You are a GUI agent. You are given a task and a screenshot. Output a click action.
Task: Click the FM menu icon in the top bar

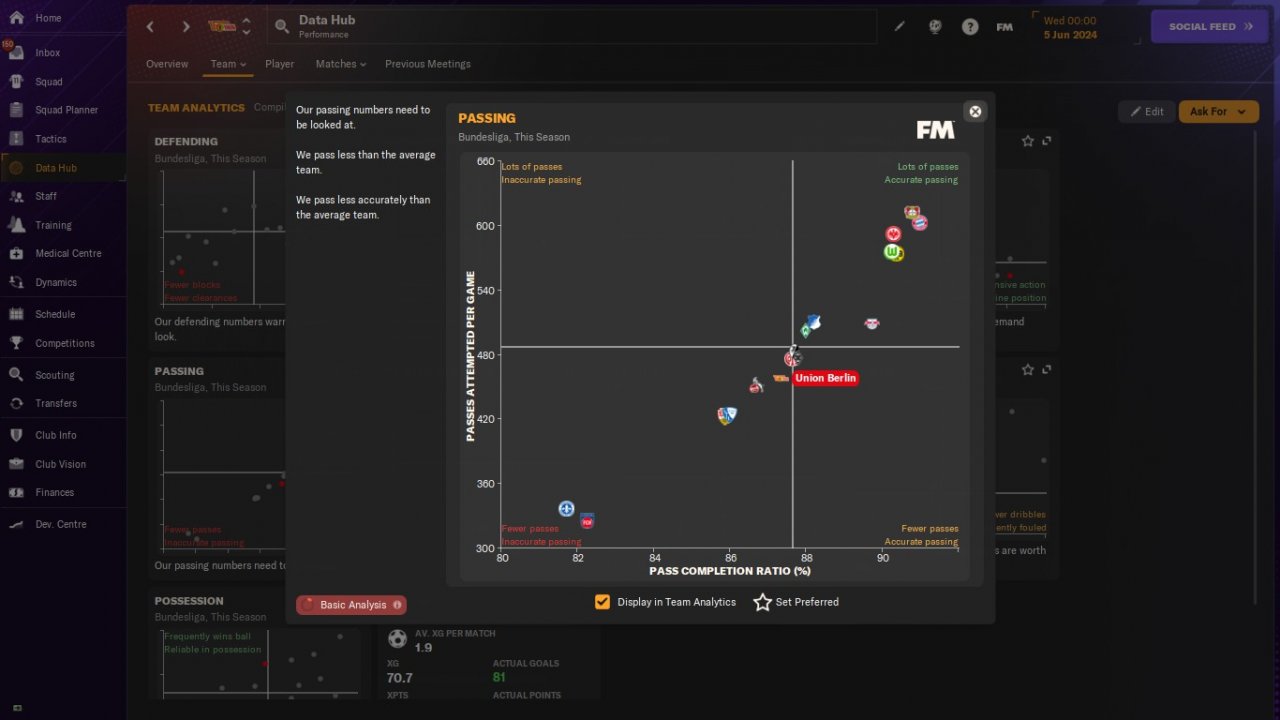(x=1005, y=27)
